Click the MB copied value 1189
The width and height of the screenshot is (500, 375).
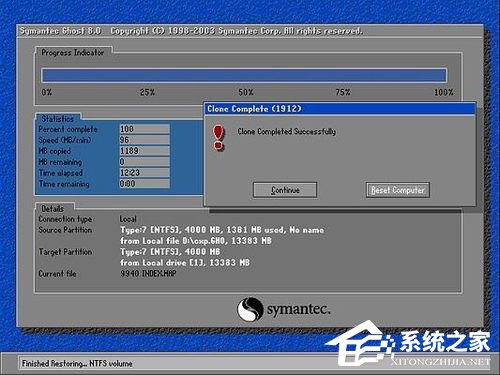click(x=144, y=151)
